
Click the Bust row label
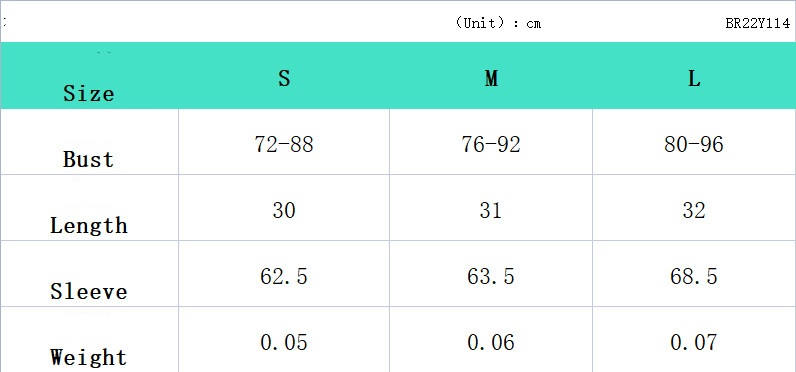point(89,159)
